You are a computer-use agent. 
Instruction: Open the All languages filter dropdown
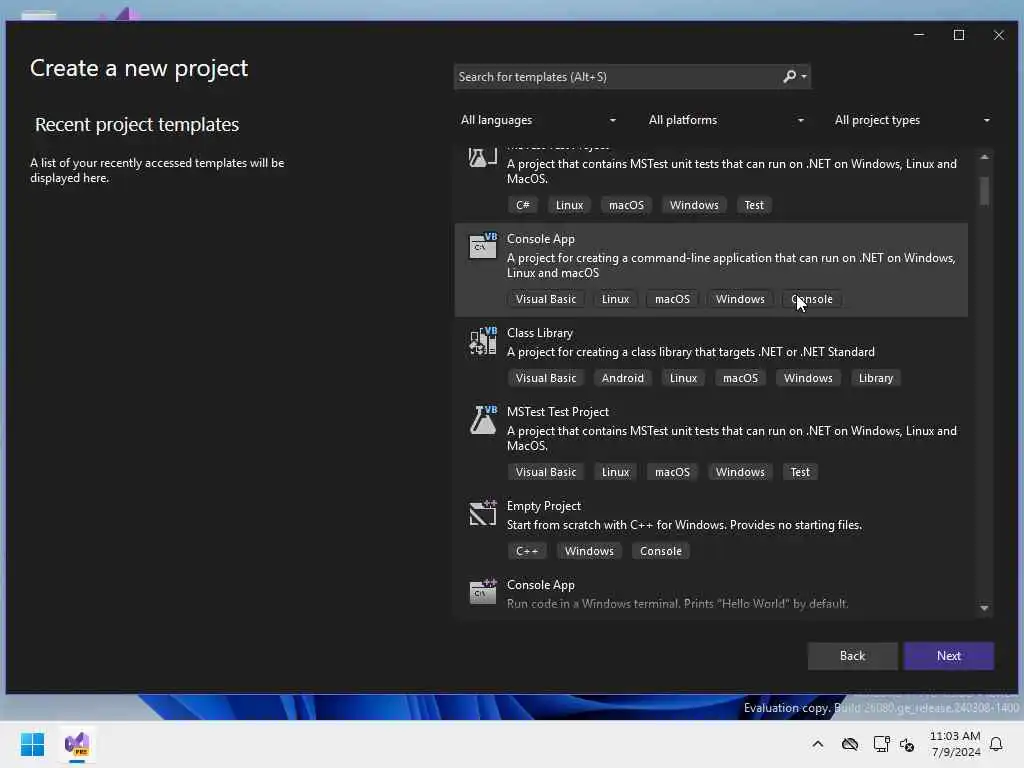[x=538, y=120]
